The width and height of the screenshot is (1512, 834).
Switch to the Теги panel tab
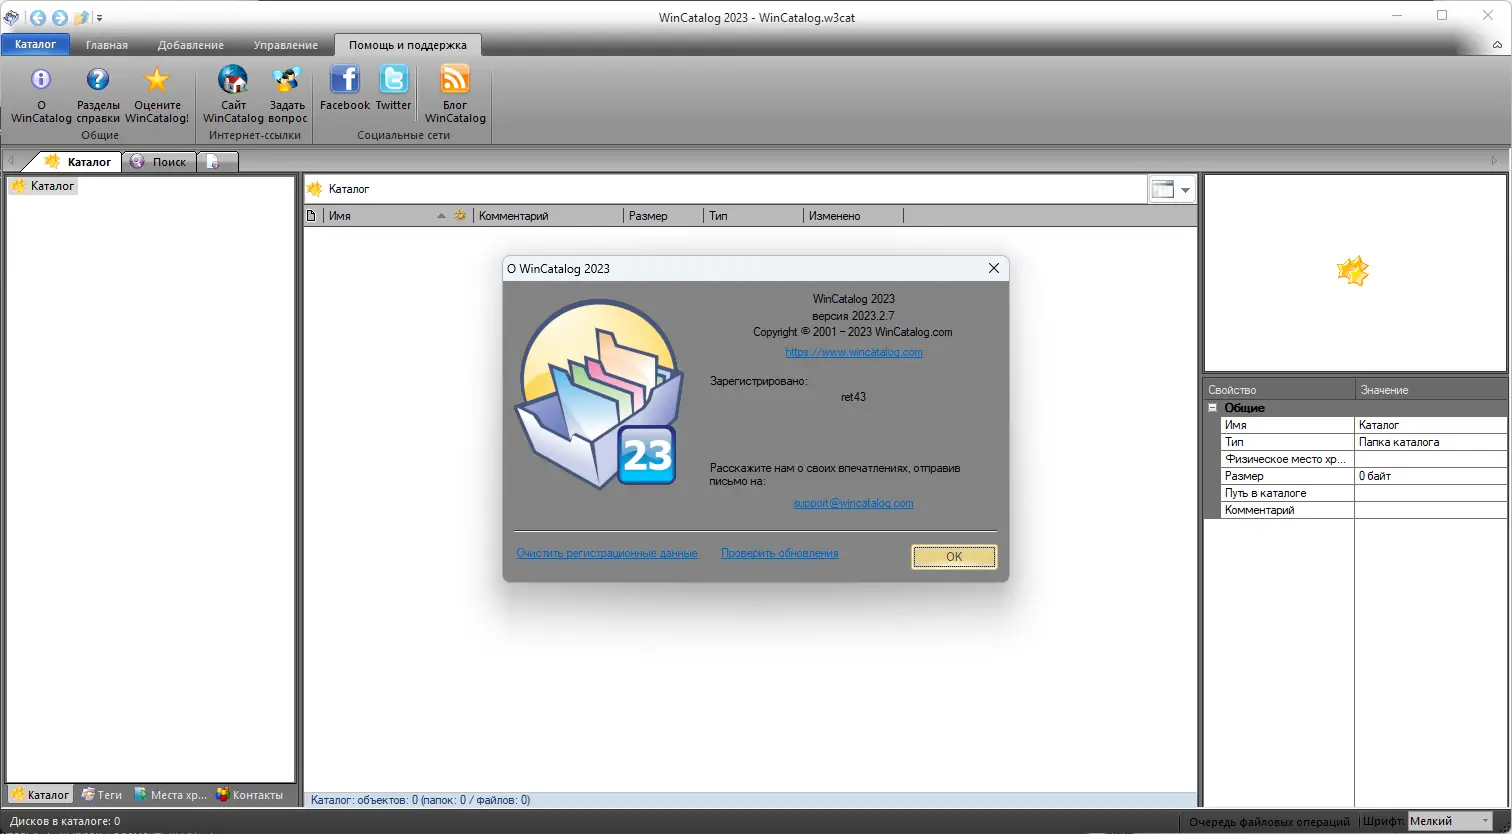click(x=101, y=794)
